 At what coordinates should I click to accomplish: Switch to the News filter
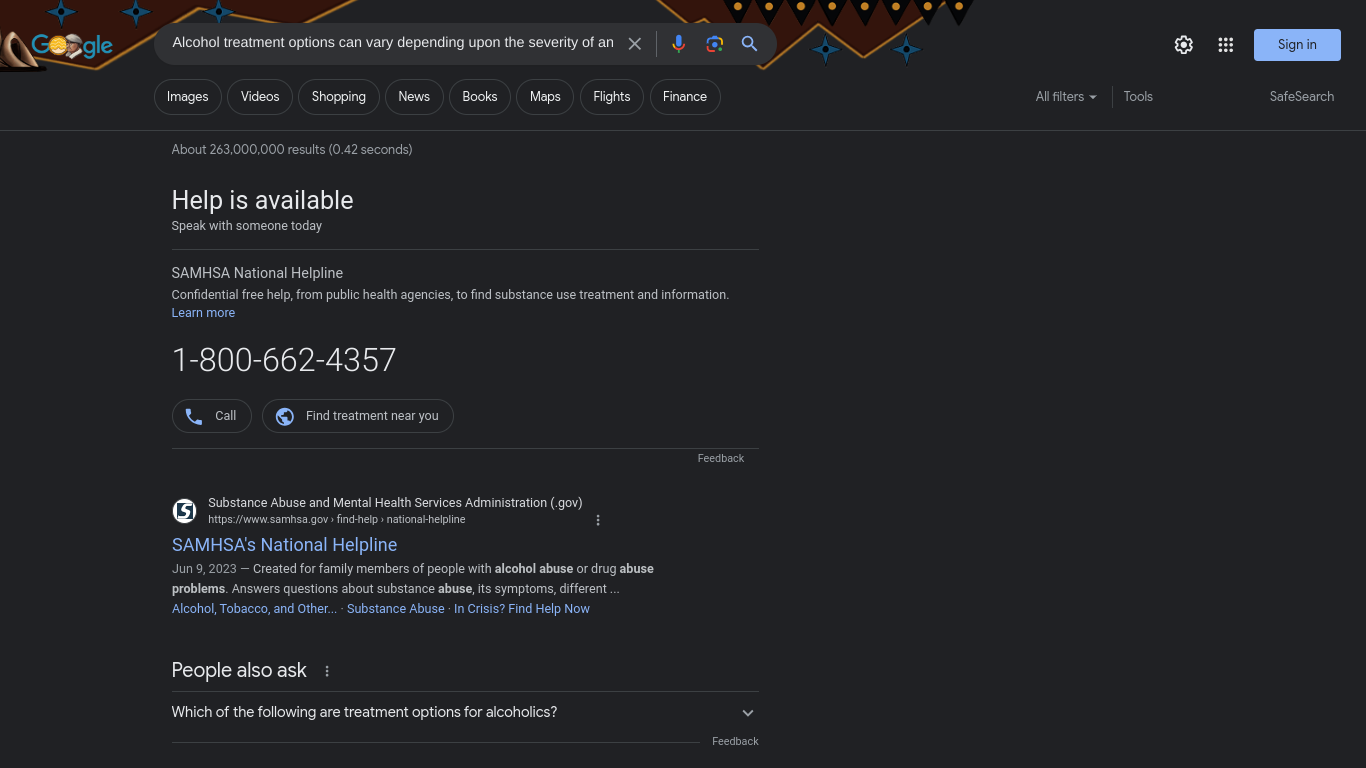[414, 97]
